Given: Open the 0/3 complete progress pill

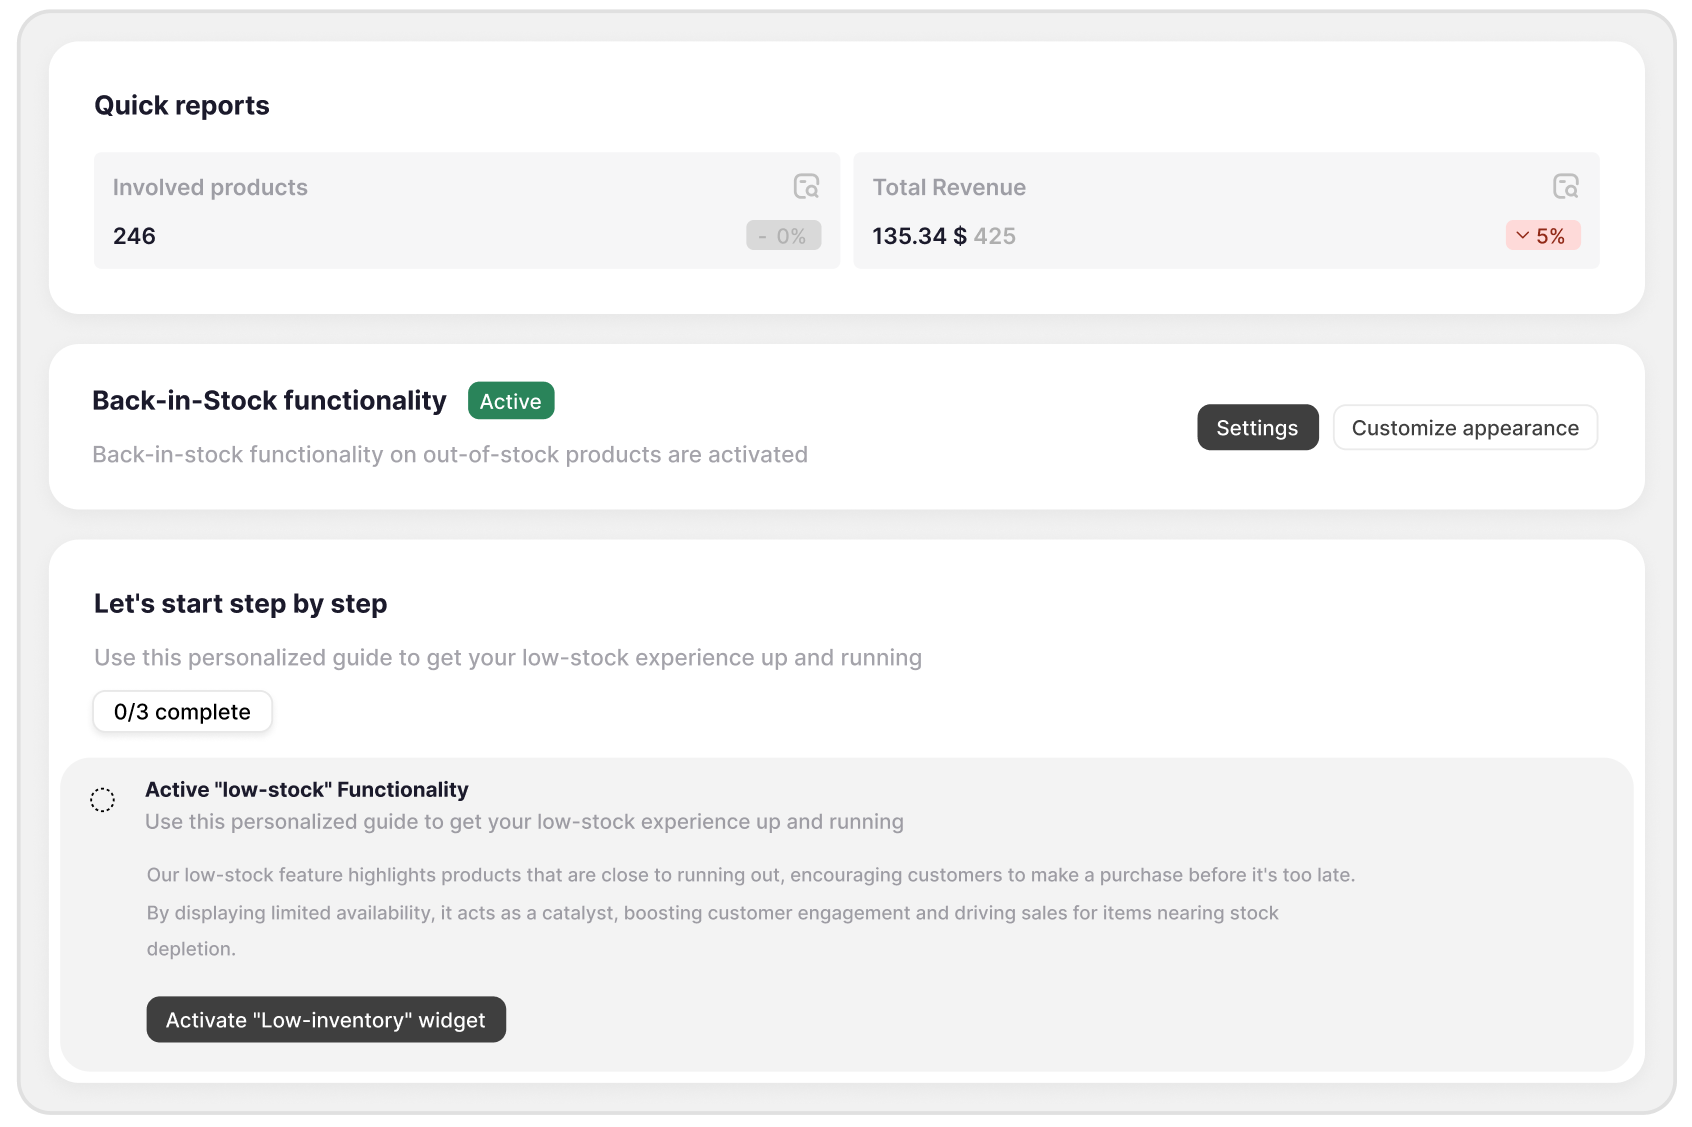Looking at the screenshot, I should click(x=182, y=712).
